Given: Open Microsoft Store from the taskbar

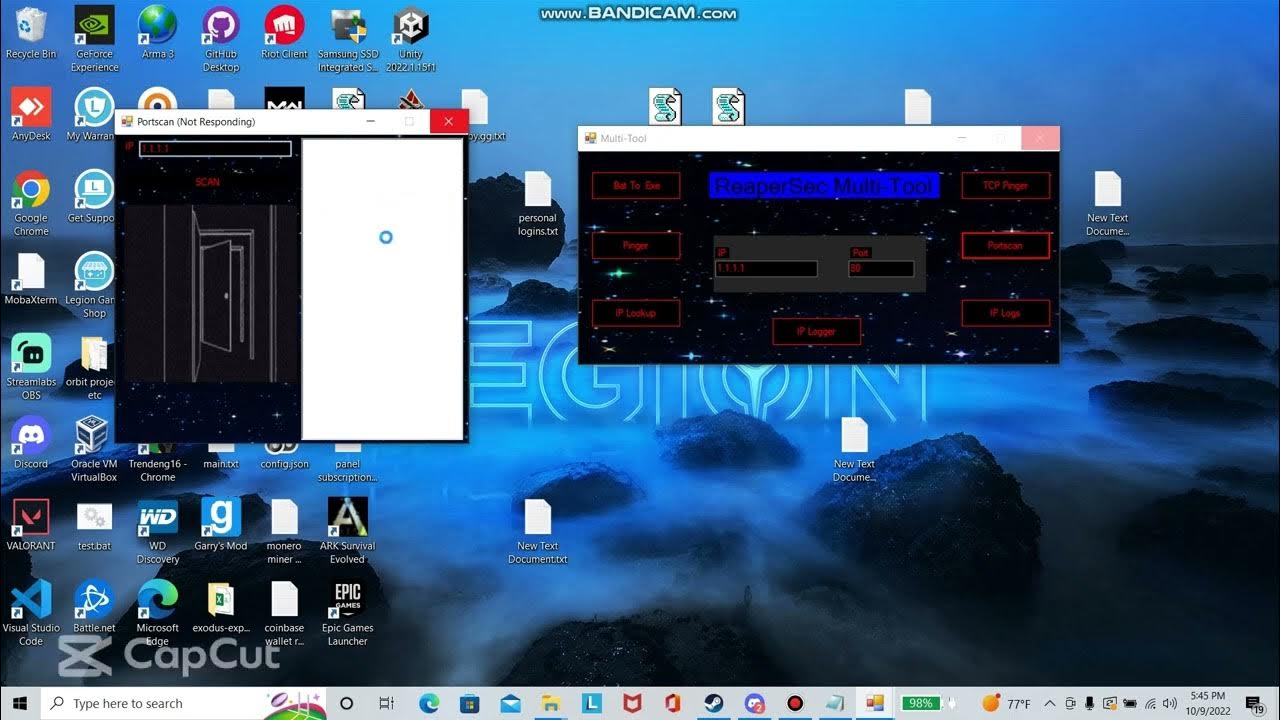Looking at the screenshot, I should (x=469, y=703).
